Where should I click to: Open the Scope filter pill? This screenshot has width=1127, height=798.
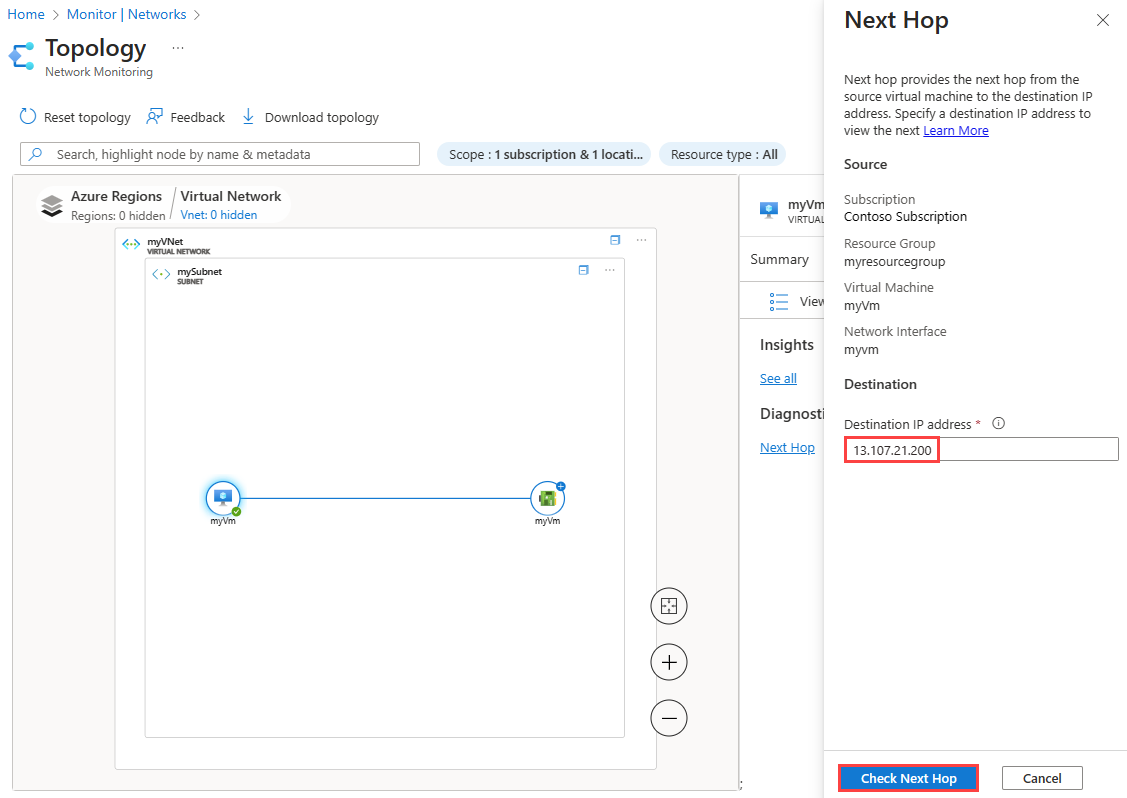pyautogui.click(x=544, y=155)
